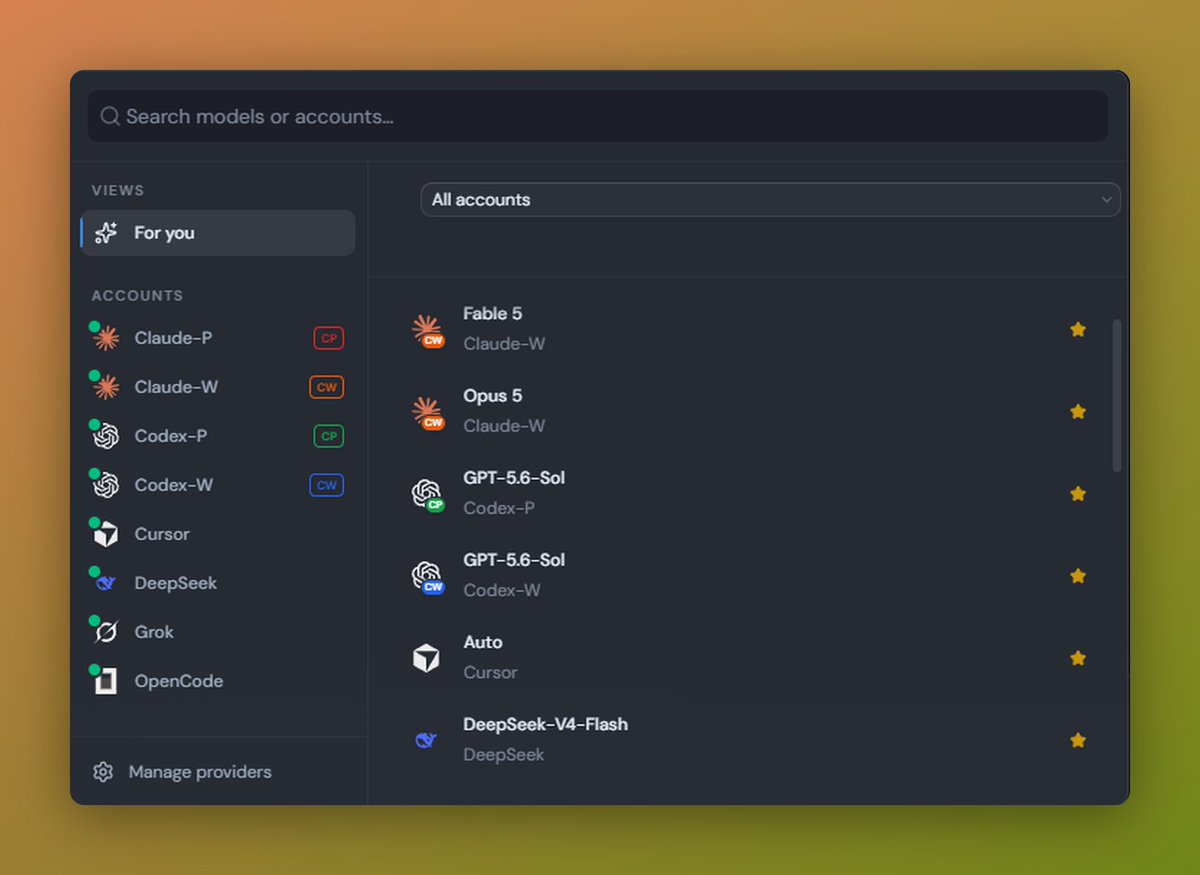The image size is (1200, 875).
Task: Click the Grok slashed-circle icon in sidebar
Action: pos(106,632)
